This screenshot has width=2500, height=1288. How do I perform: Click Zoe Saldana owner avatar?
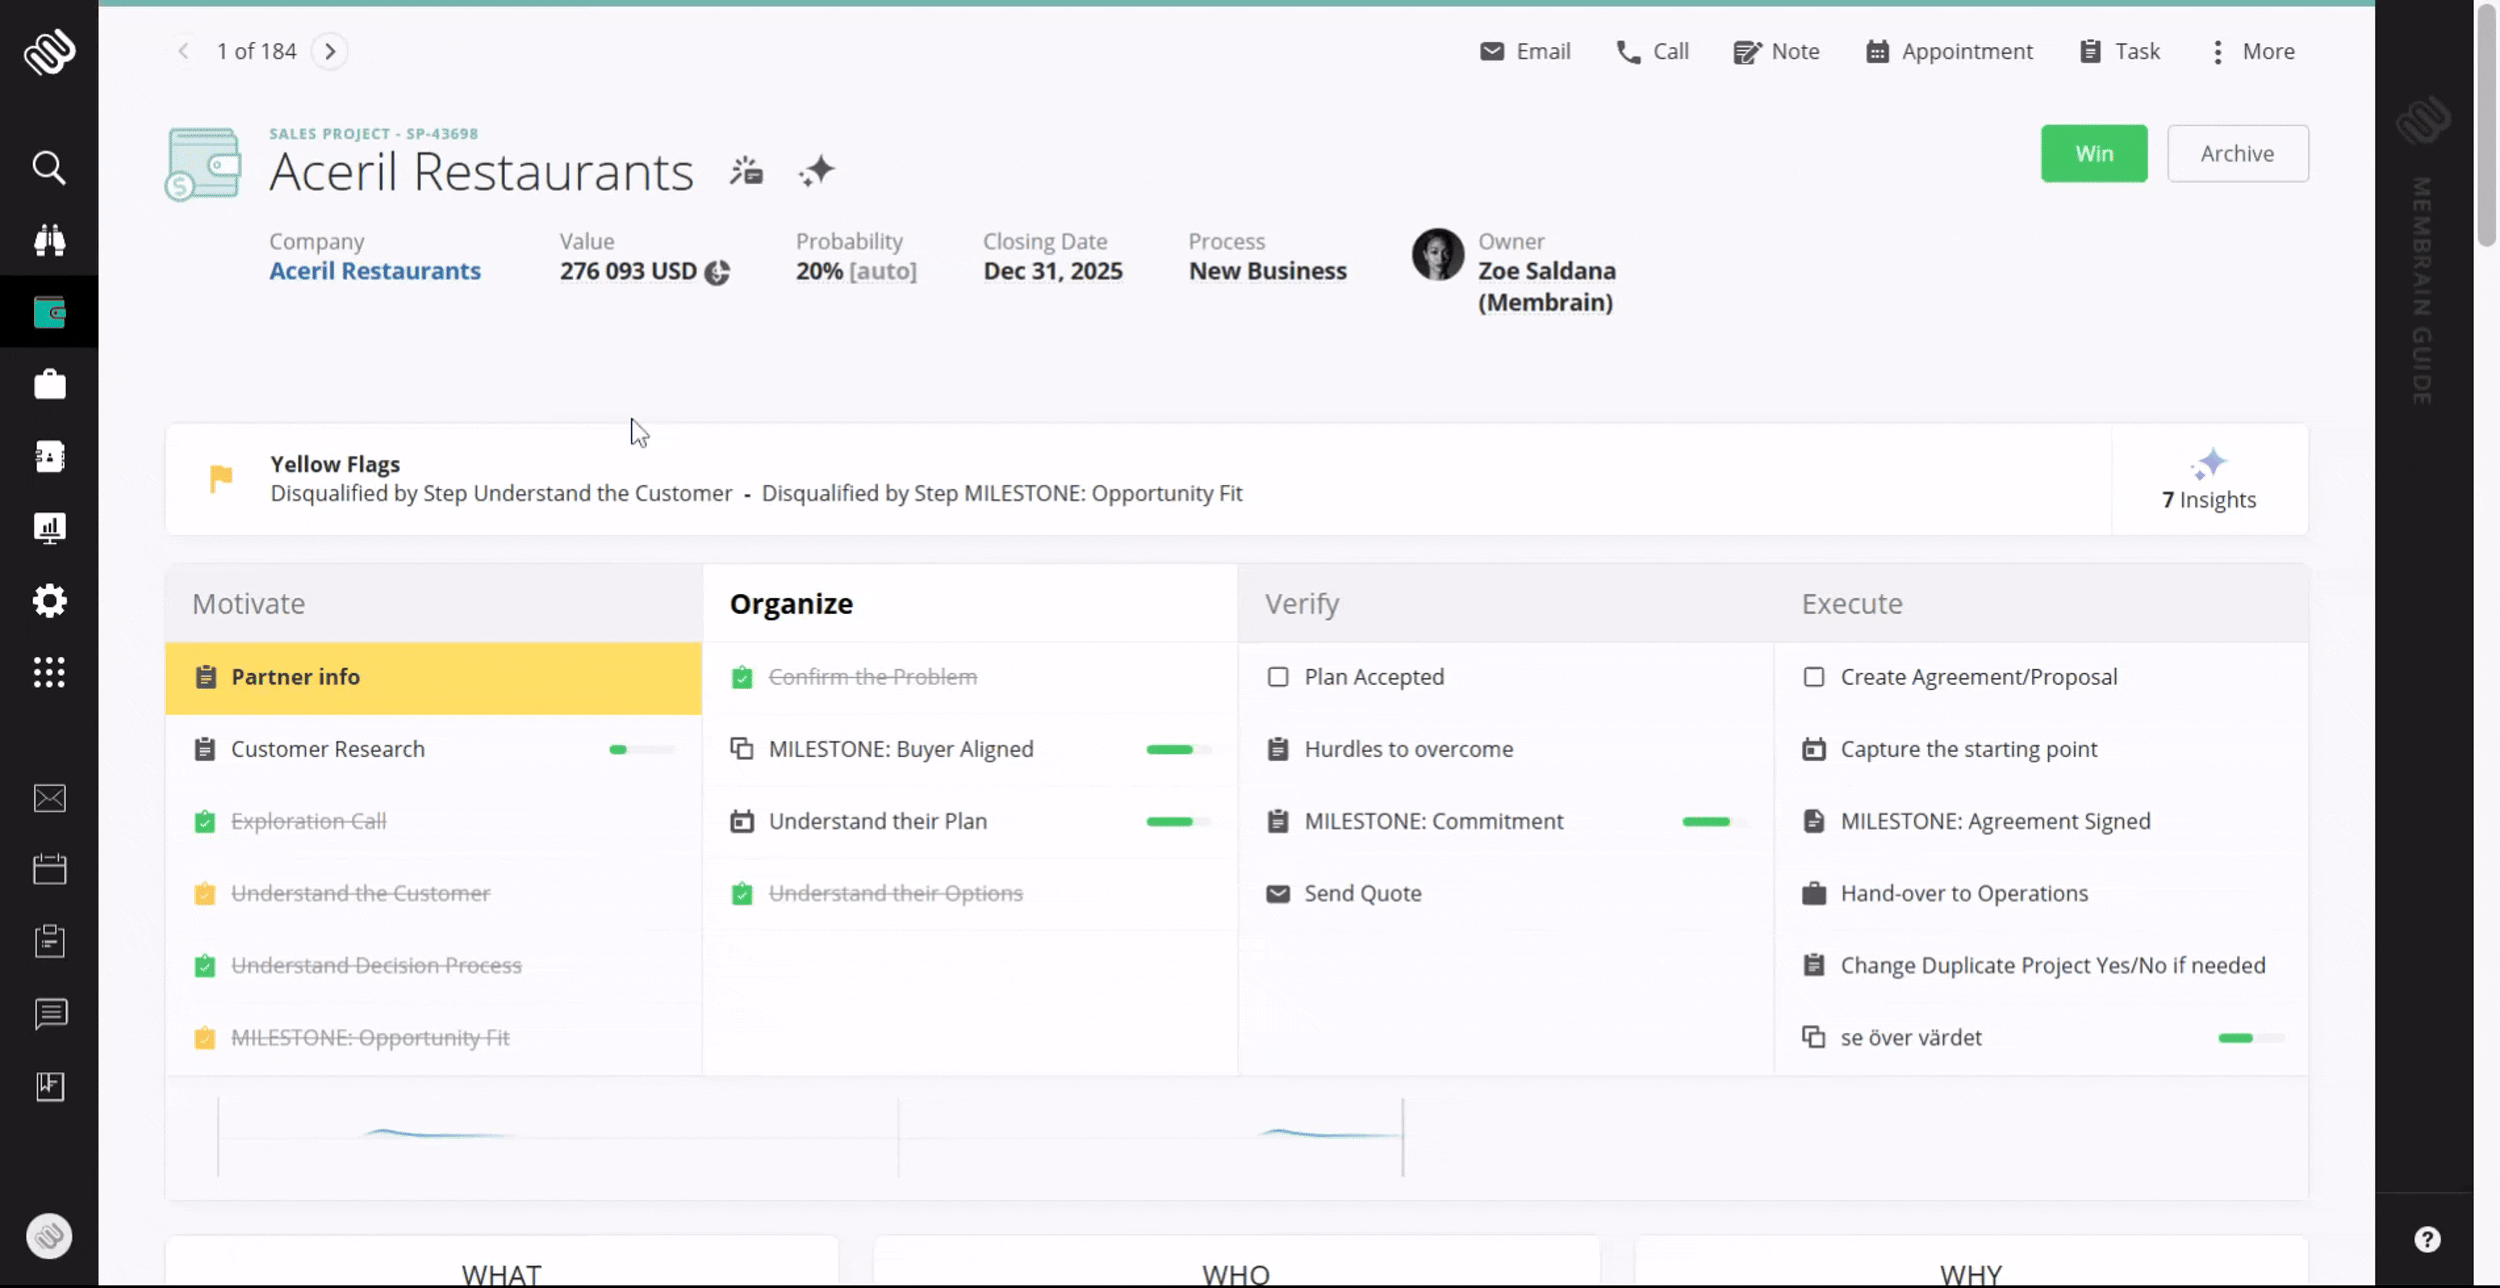pyautogui.click(x=1438, y=255)
